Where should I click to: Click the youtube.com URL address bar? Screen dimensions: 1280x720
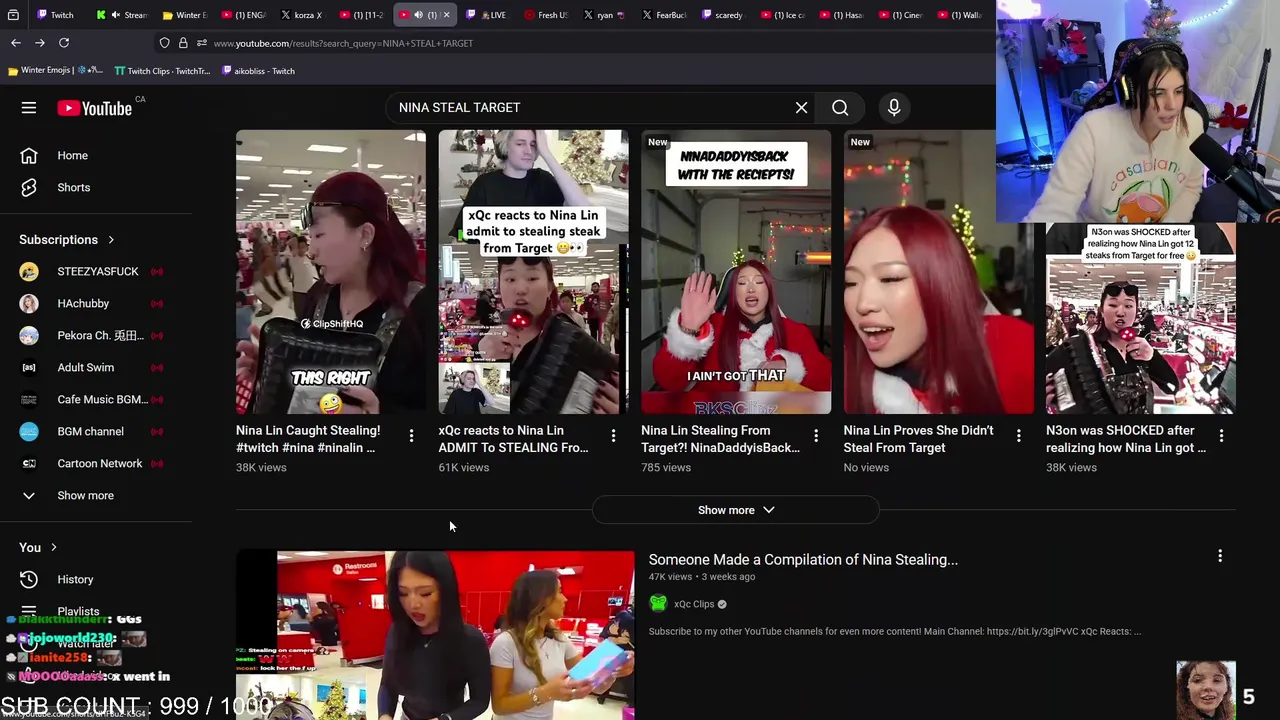343,43
